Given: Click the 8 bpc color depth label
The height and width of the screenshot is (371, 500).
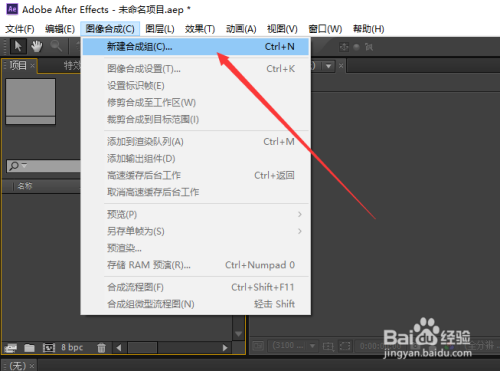Looking at the screenshot, I should pyautogui.click(x=72, y=347).
